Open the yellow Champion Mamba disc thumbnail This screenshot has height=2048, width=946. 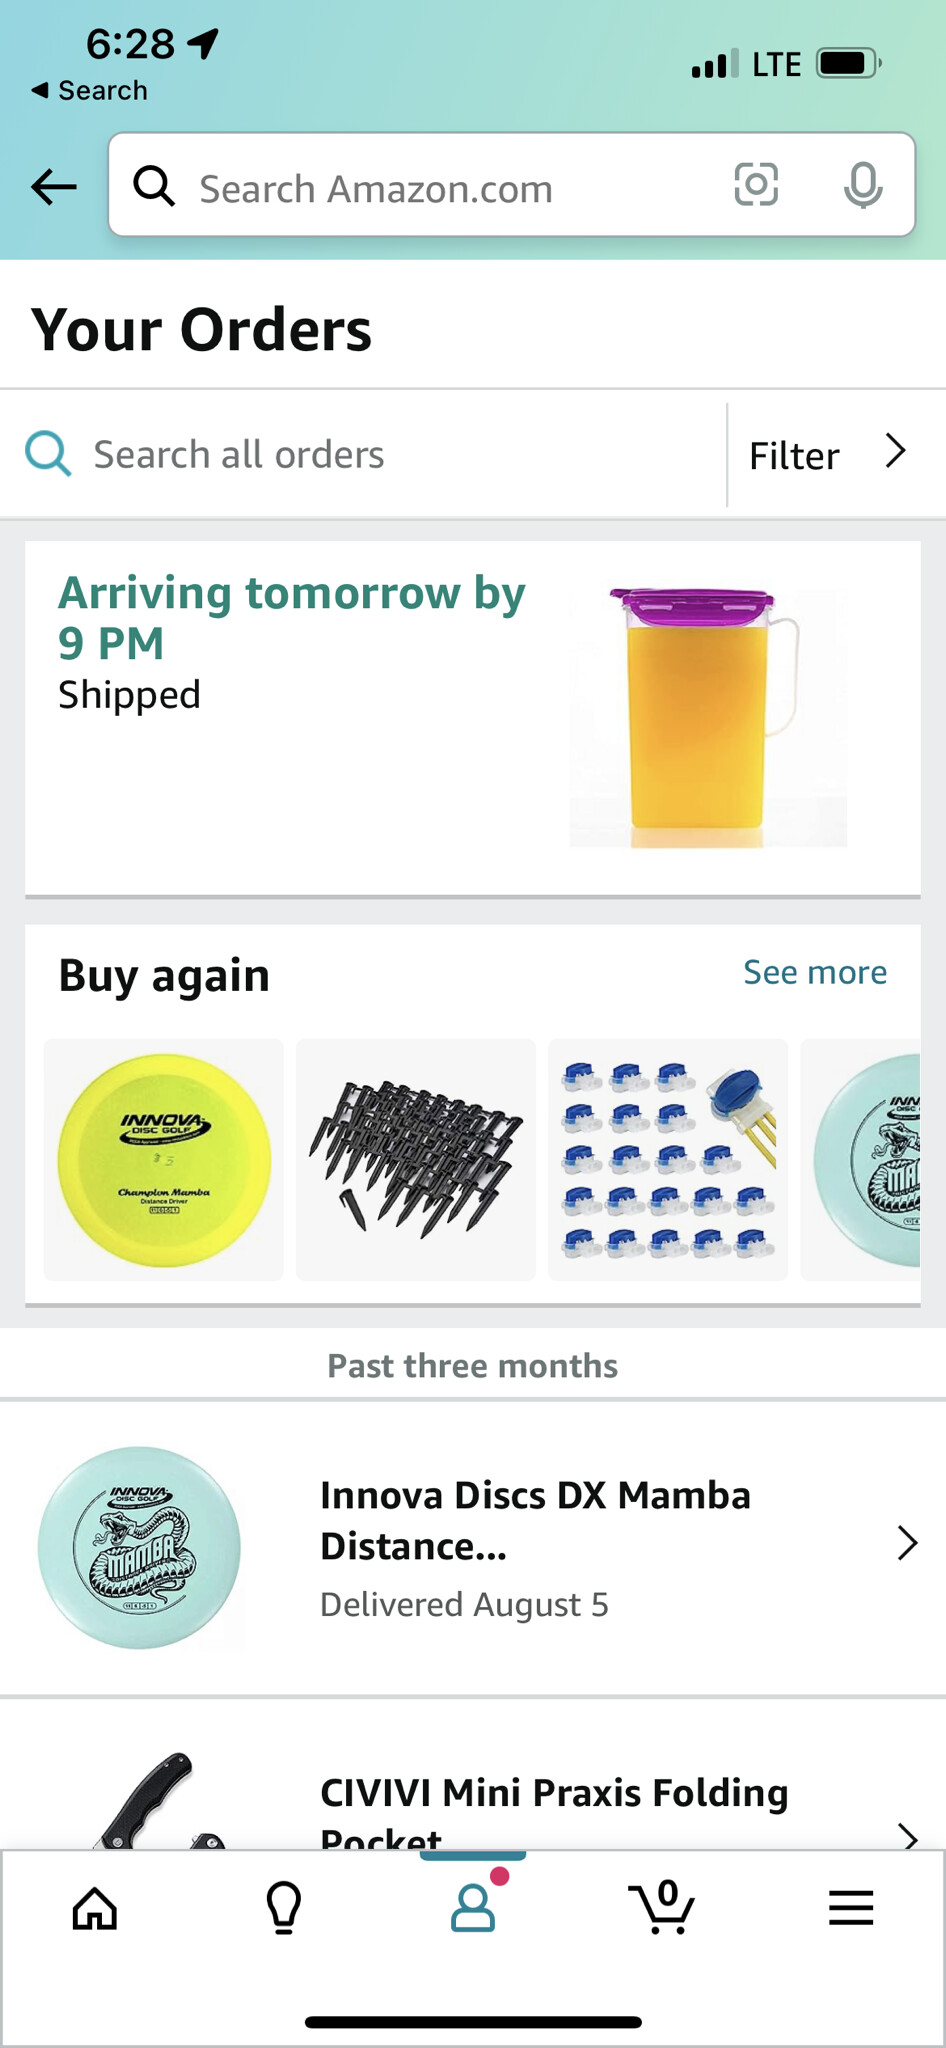pos(164,1160)
